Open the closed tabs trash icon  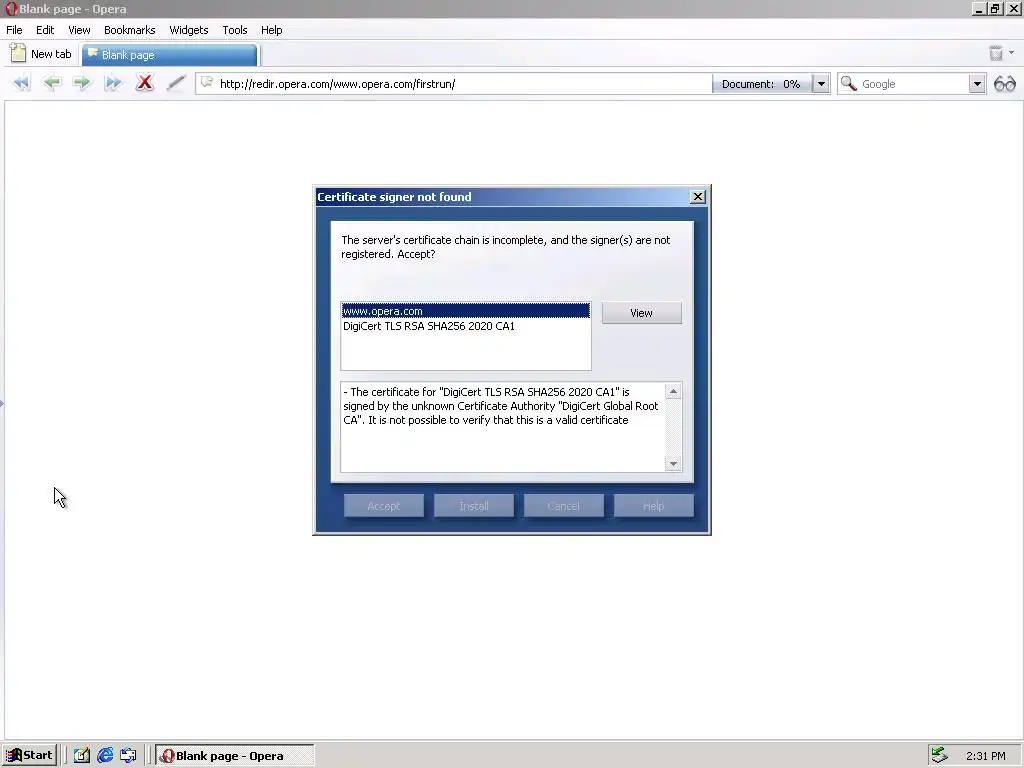click(995, 53)
